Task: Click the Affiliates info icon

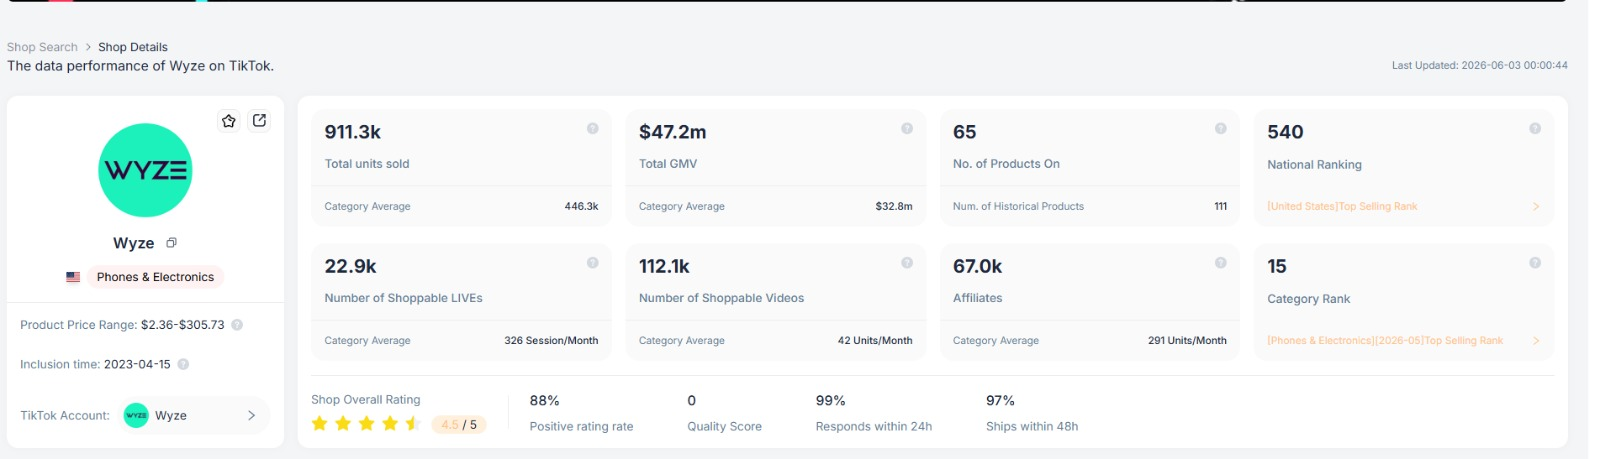Action: pos(1221,263)
